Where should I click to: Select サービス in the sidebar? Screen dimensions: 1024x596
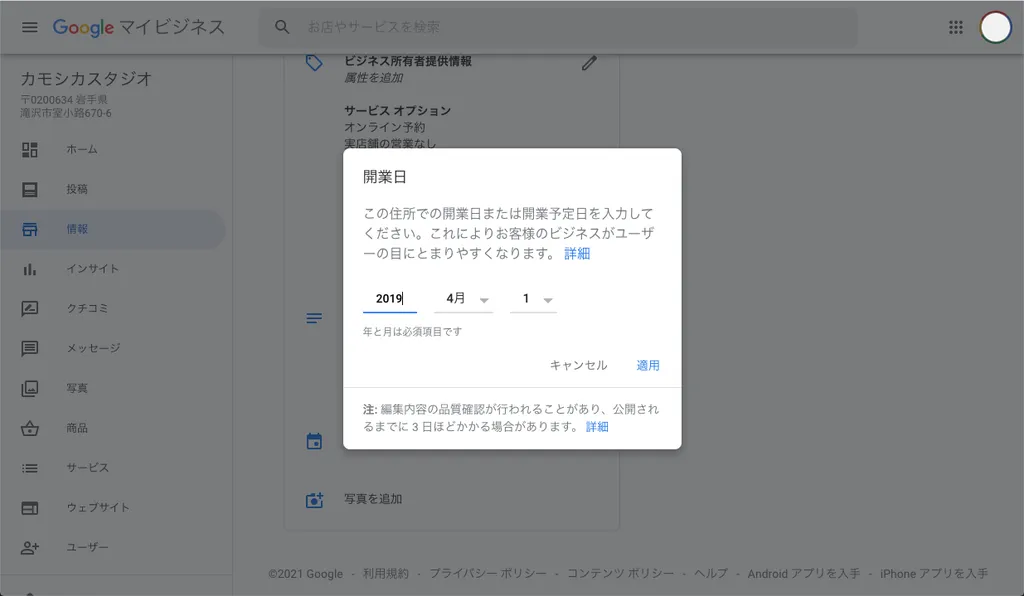tap(112, 468)
